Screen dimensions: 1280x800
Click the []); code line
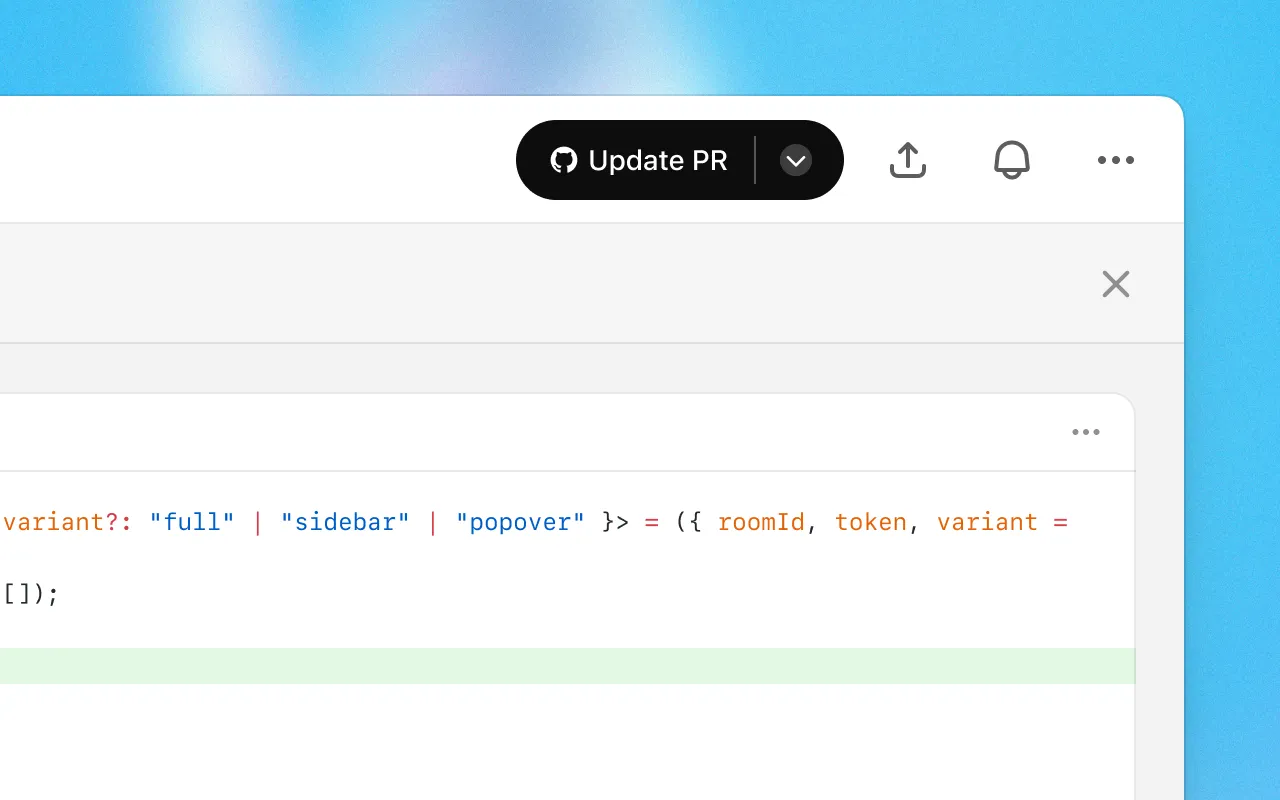pyautogui.click(x=30, y=594)
